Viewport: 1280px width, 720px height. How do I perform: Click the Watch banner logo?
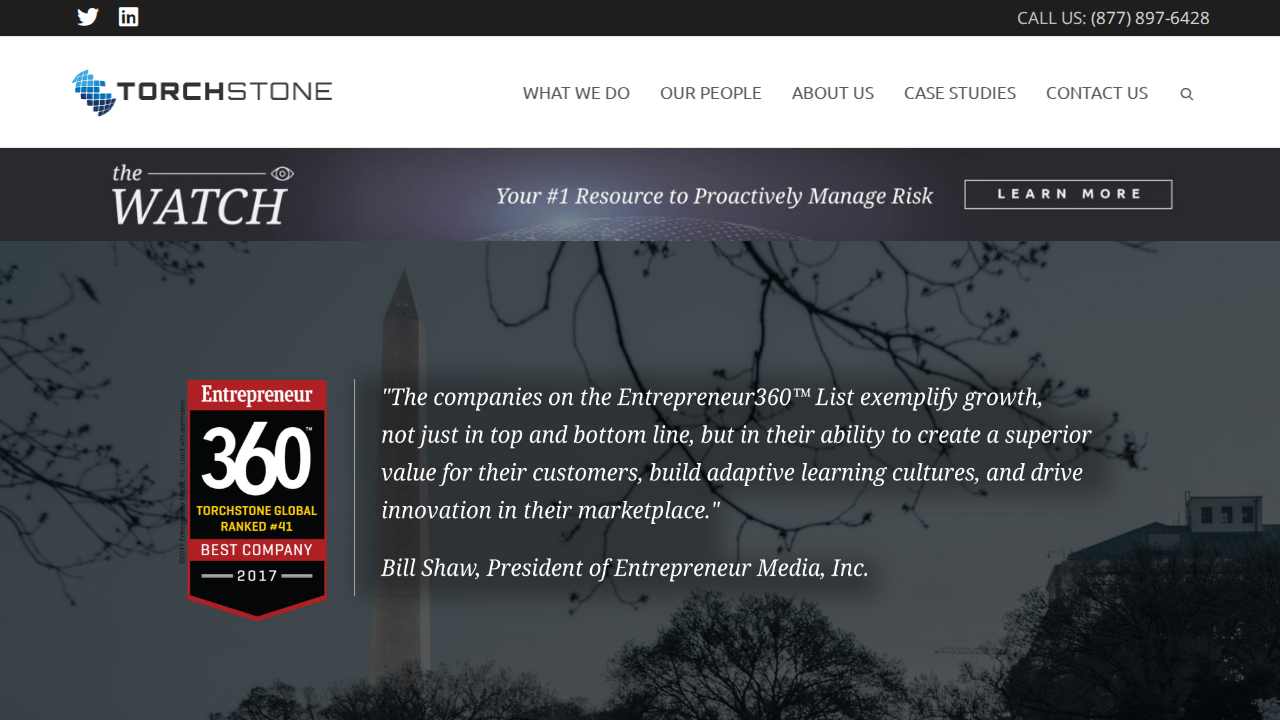pyautogui.click(x=203, y=194)
